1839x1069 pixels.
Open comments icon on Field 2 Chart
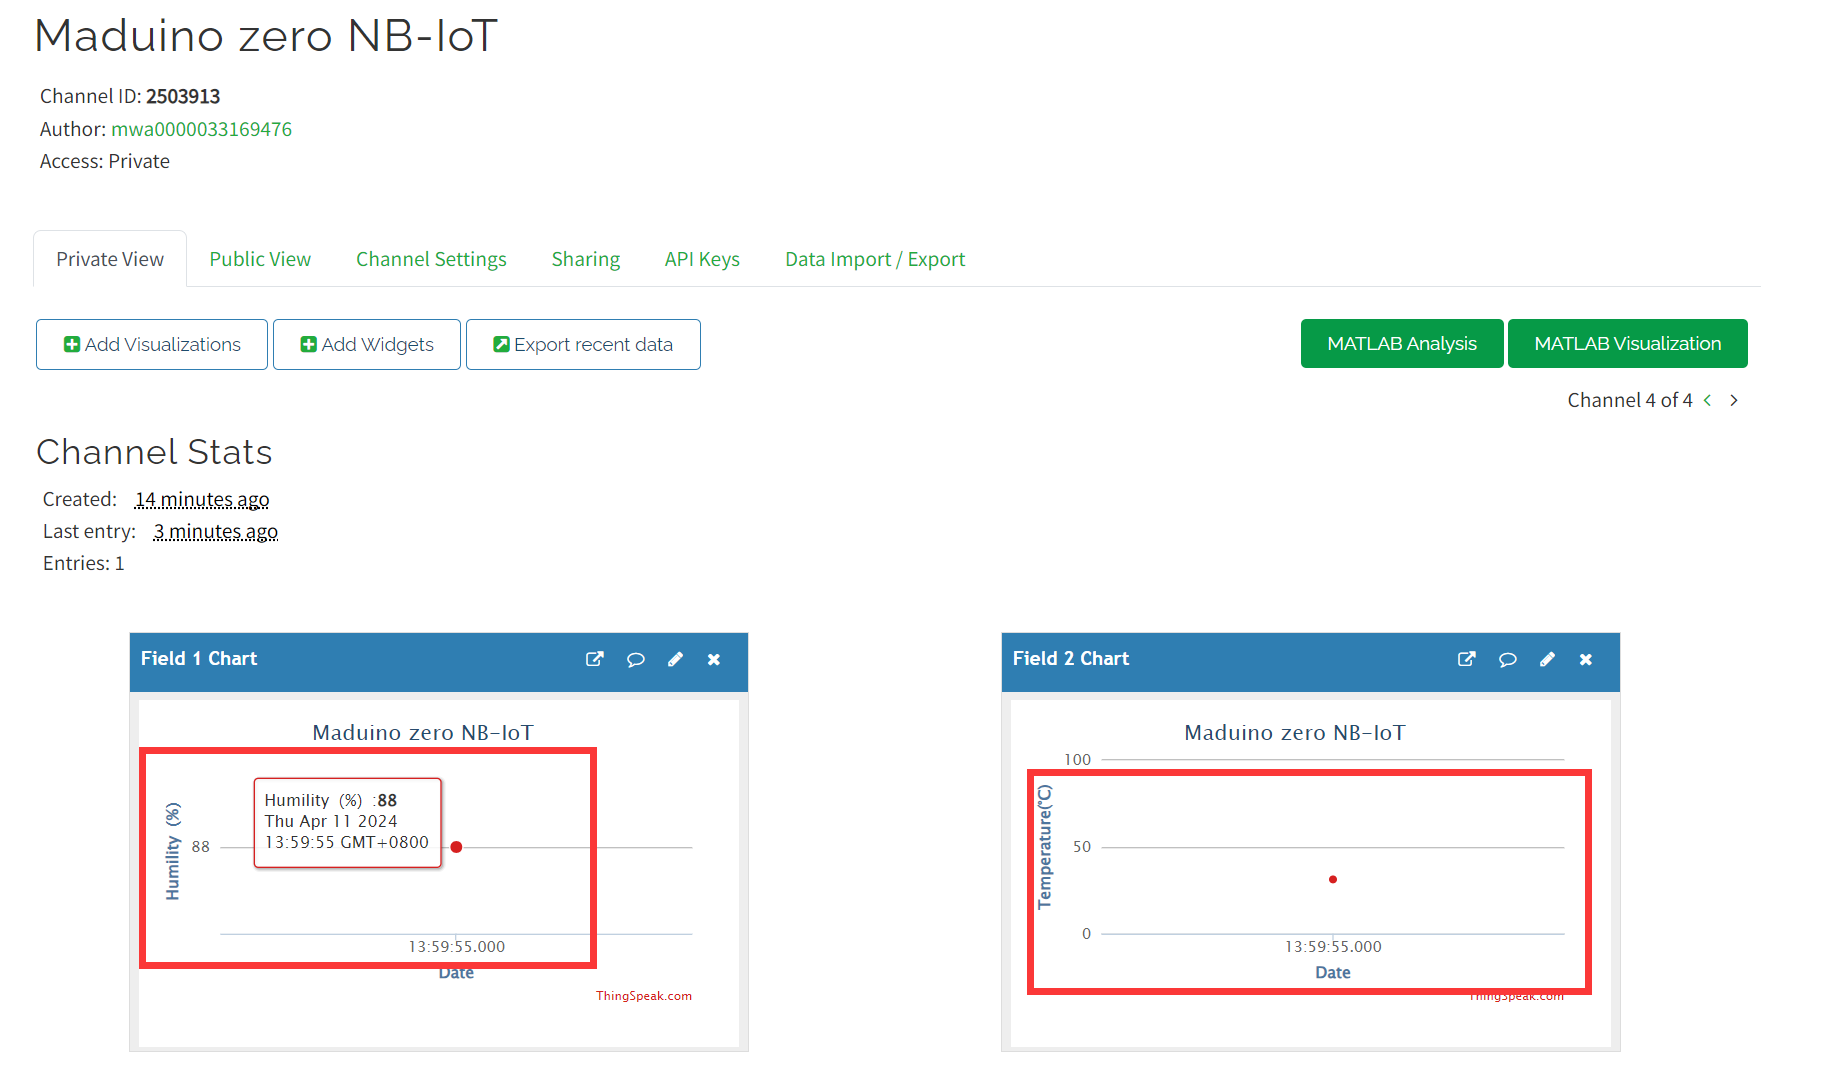pos(1507,659)
